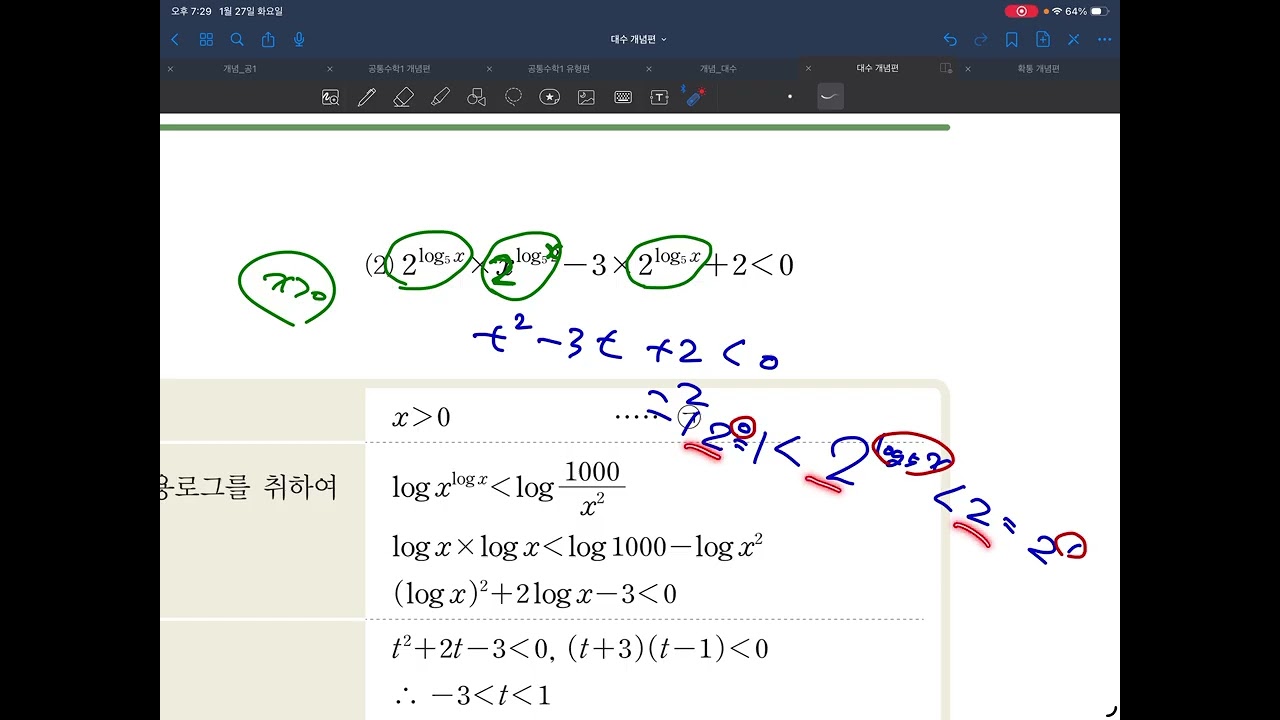This screenshot has height=720, width=1280.
Task: Activate the laser pointer tool
Action: click(693, 96)
